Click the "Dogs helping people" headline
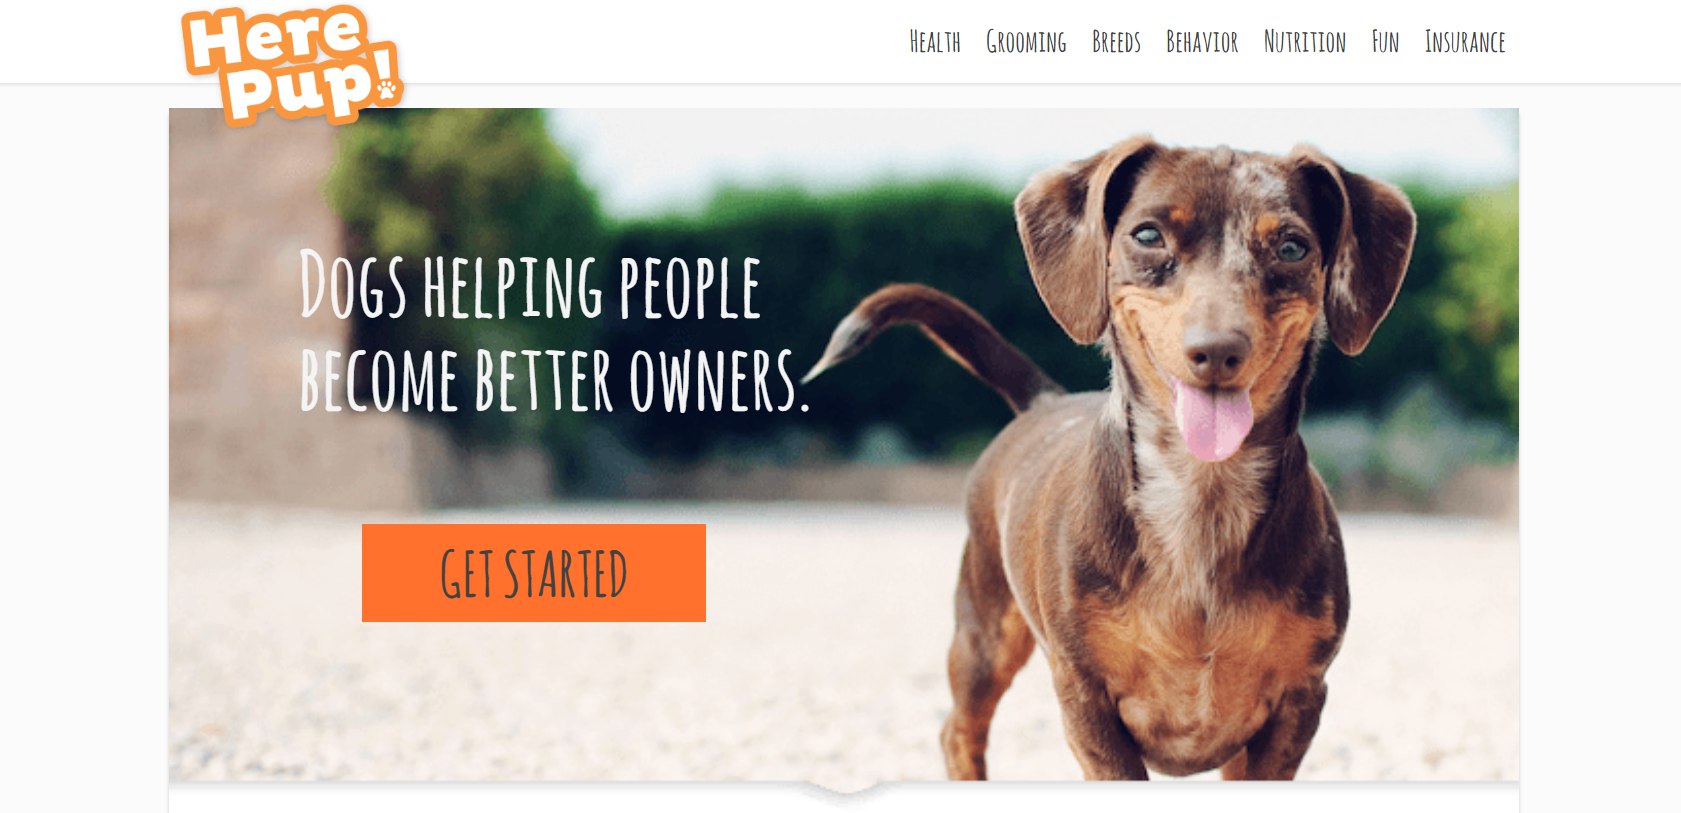 531,286
